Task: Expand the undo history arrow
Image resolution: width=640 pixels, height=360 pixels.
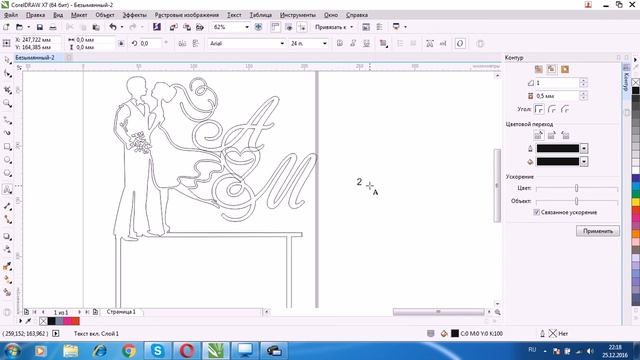Action: 122,27
